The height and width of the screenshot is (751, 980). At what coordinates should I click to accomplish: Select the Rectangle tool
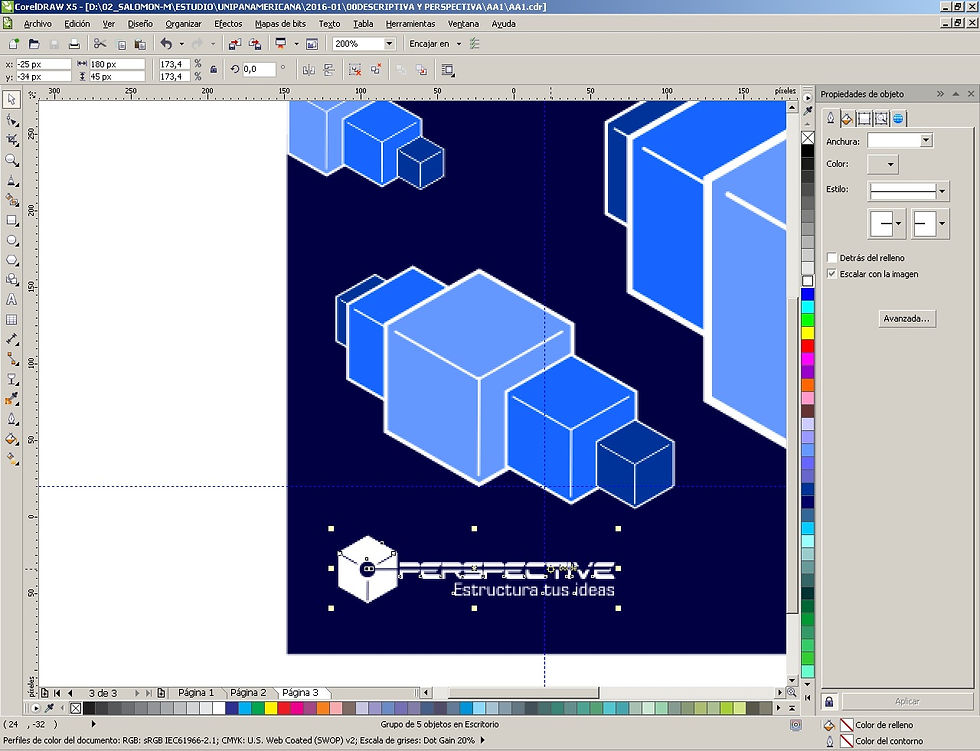click(x=11, y=221)
